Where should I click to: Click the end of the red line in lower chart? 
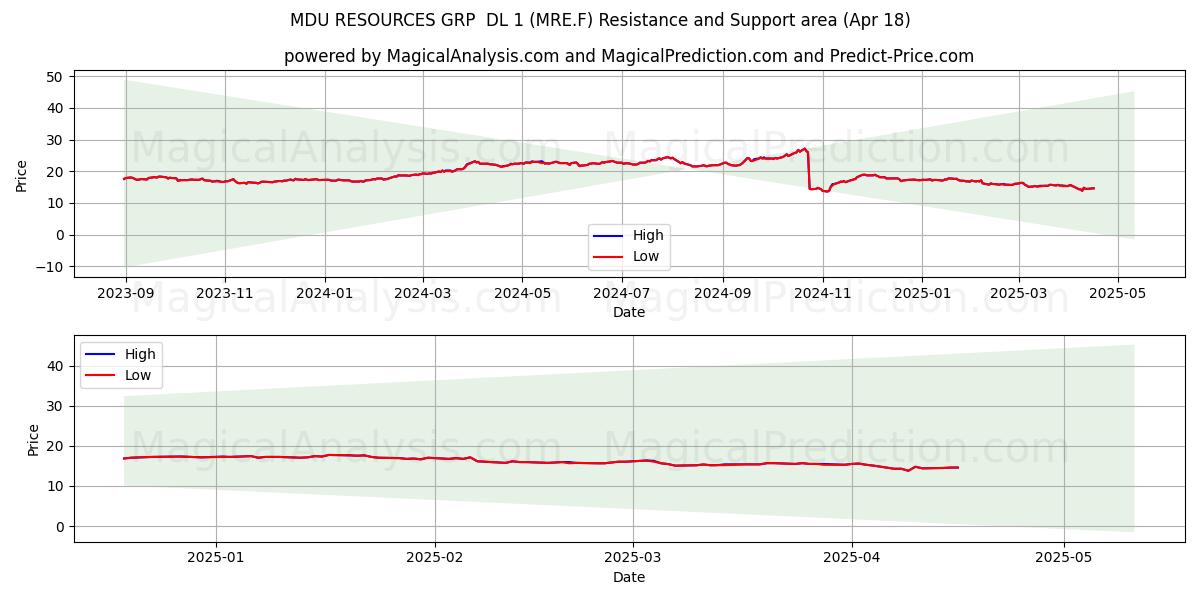[957, 468]
